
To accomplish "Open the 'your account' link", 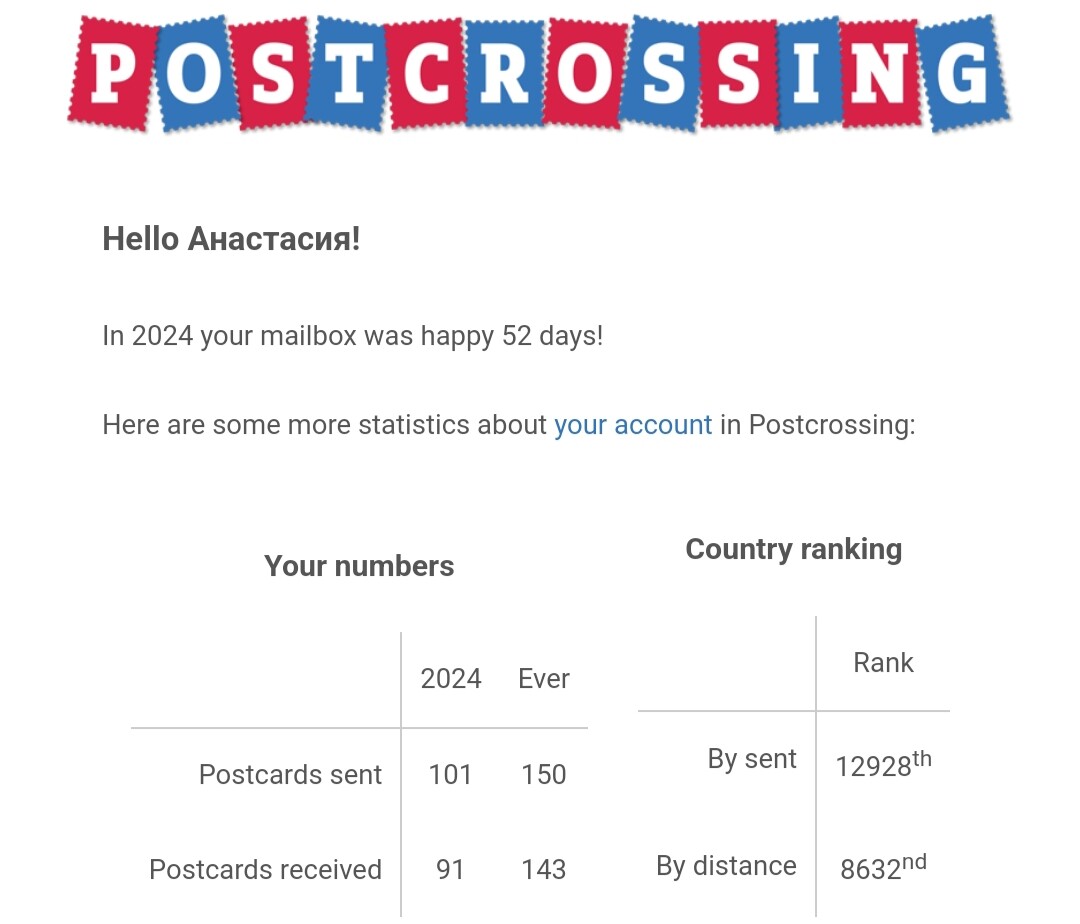I will (x=632, y=425).
